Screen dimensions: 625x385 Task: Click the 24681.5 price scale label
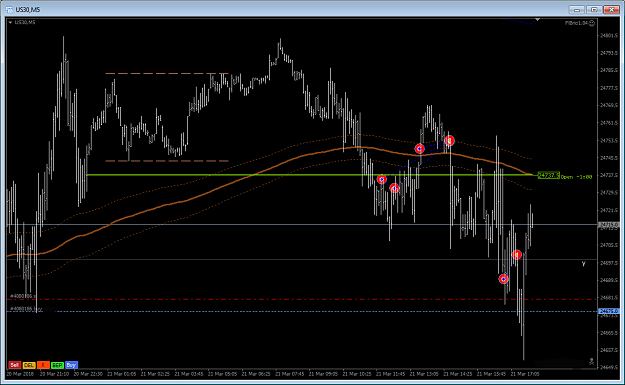[609, 298]
